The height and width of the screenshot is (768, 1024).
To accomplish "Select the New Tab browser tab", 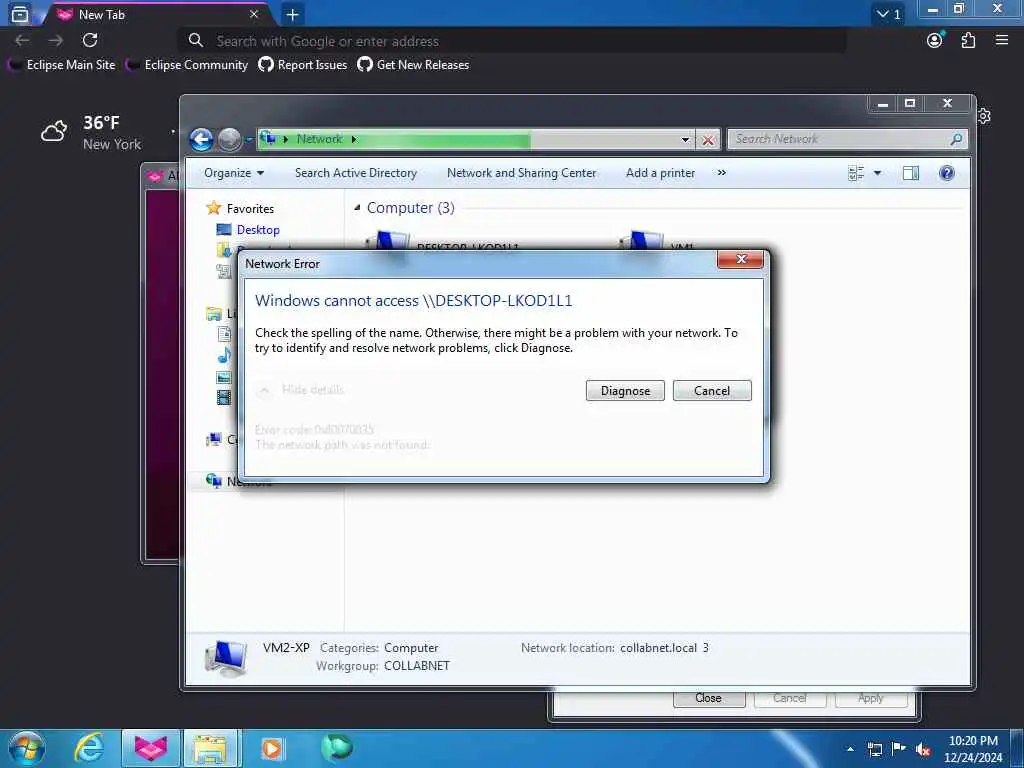I will point(157,14).
